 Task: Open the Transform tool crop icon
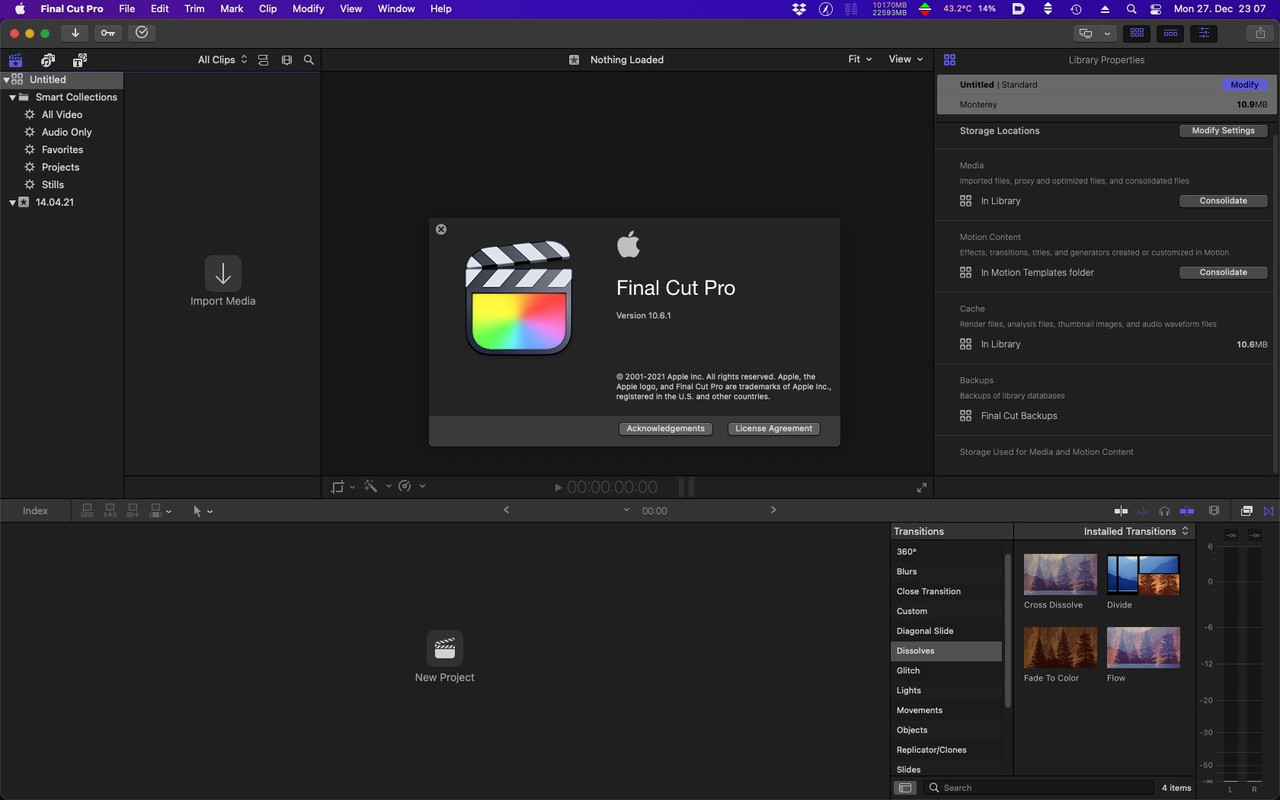pyautogui.click(x=338, y=487)
